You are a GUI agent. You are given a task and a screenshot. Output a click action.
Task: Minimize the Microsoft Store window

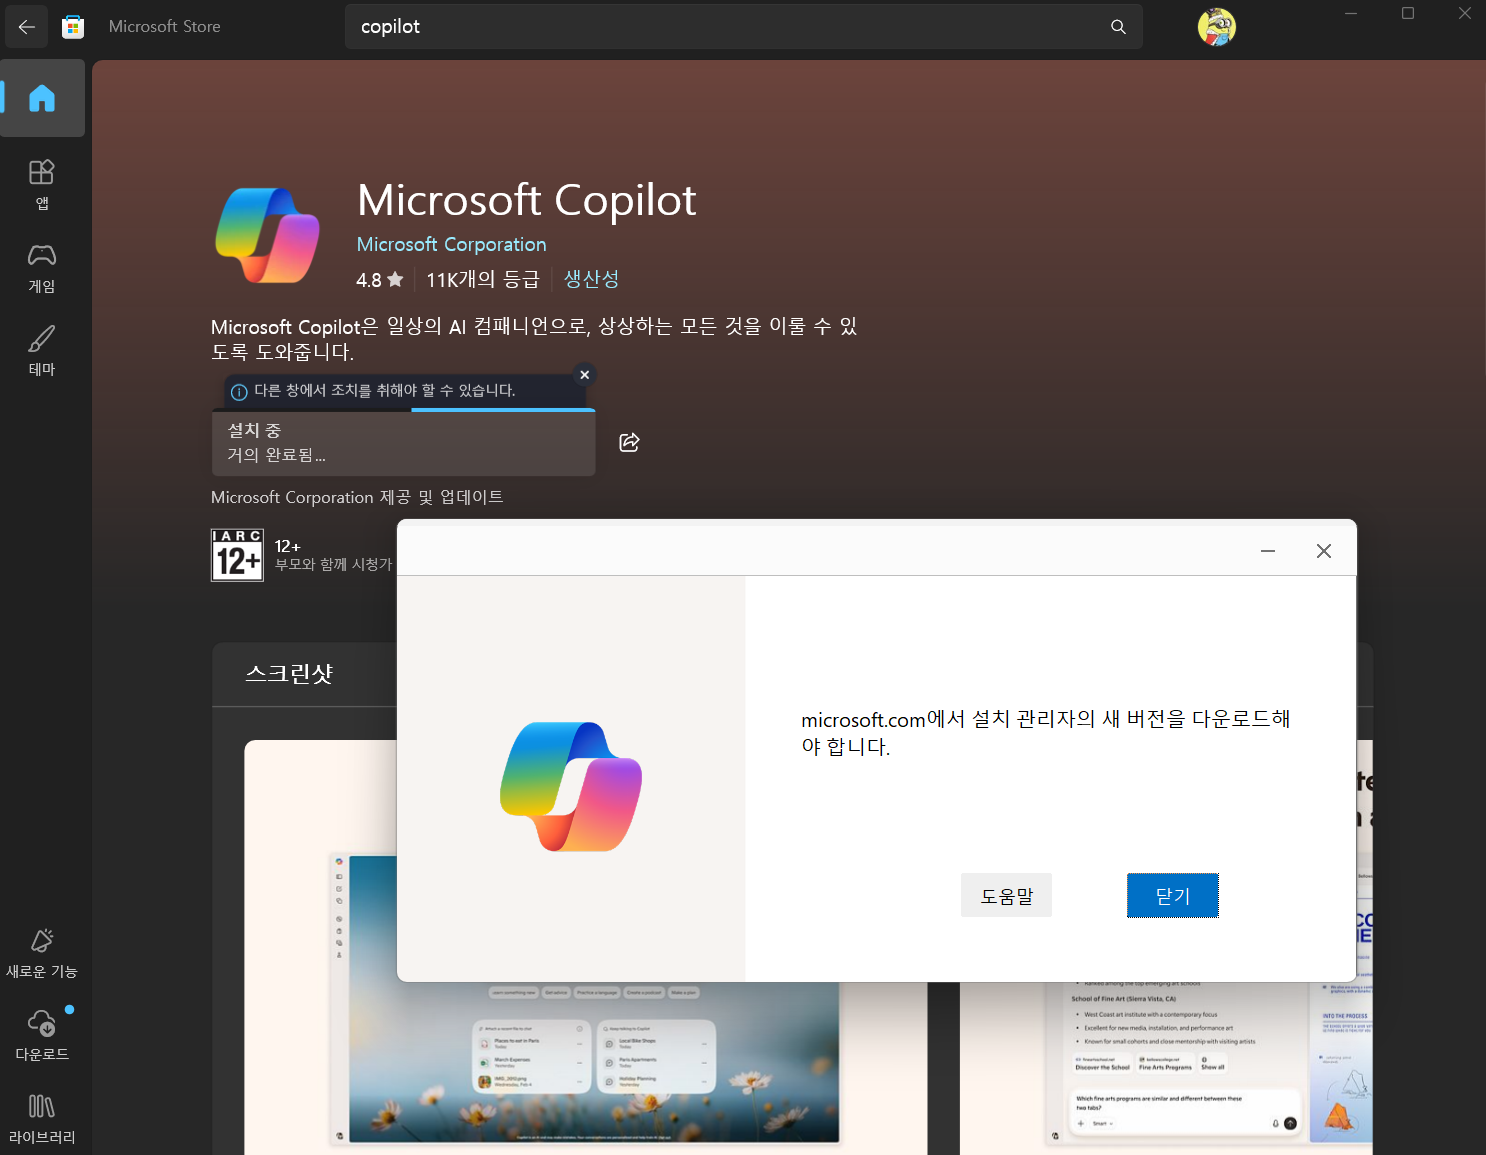[x=1351, y=14]
